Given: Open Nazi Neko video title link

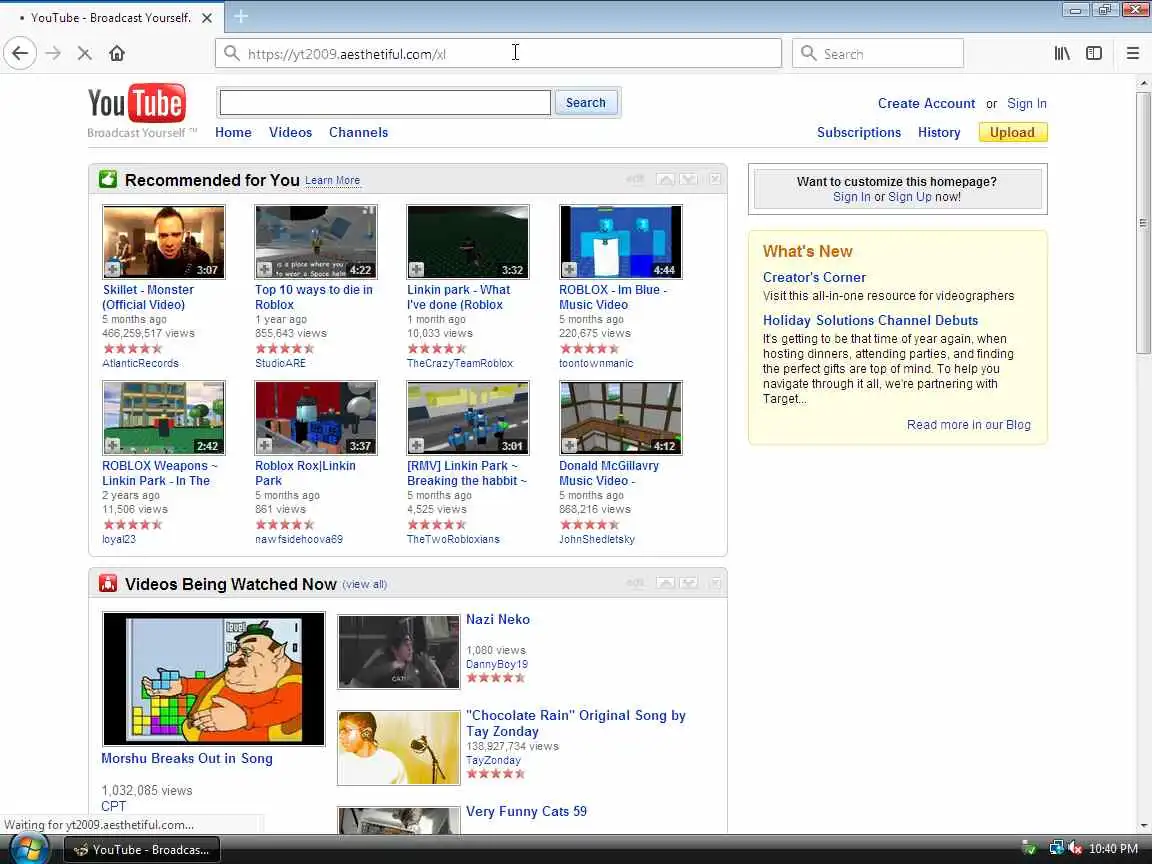Looking at the screenshot, I should pos(497,619).
